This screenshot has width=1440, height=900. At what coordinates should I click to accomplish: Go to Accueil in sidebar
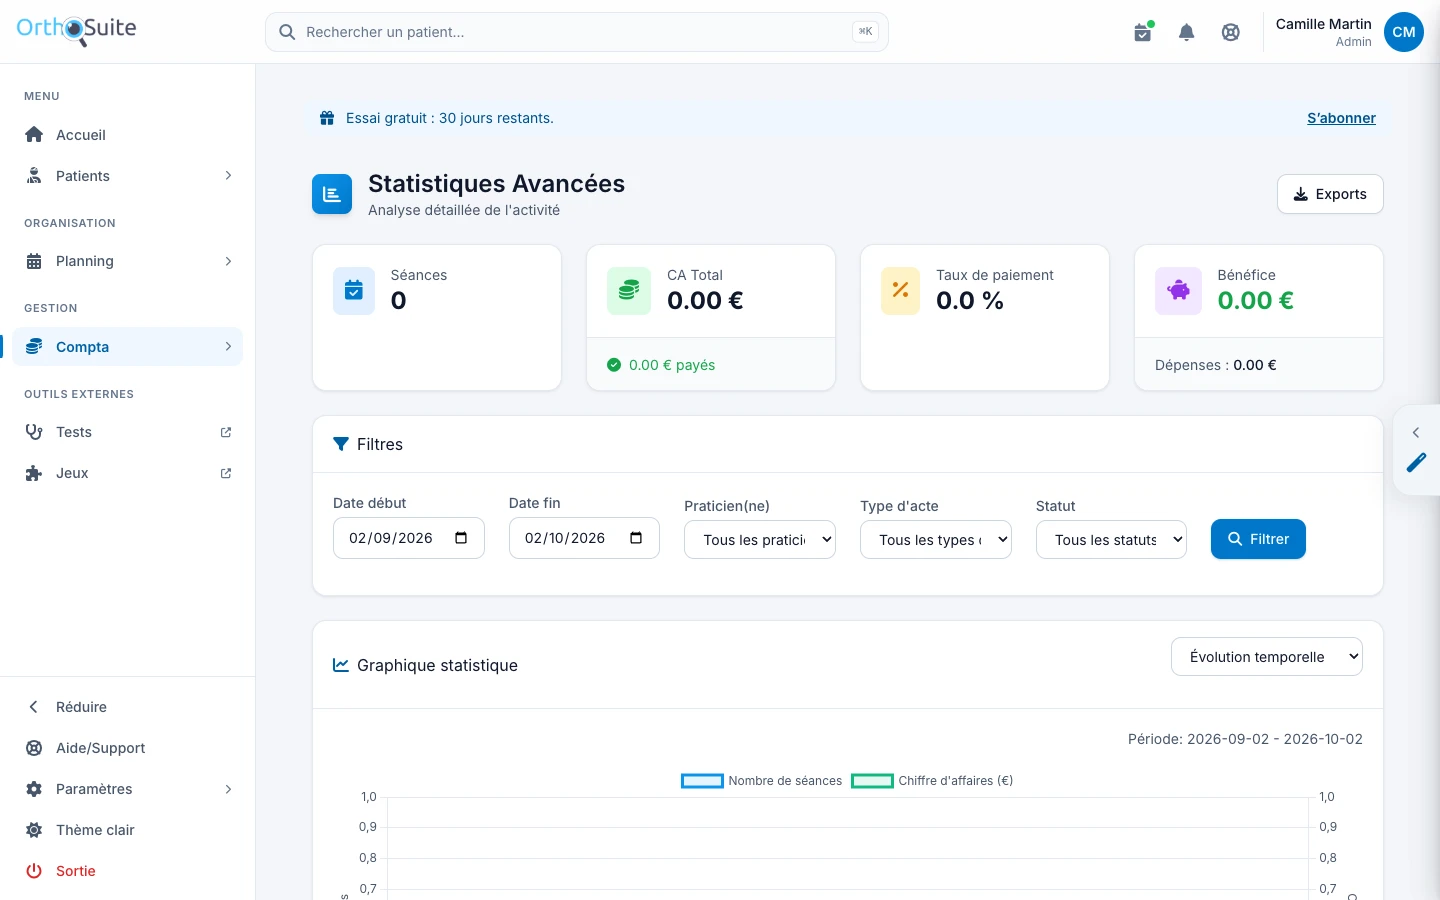pyautogui.click(x=128, y=135)
